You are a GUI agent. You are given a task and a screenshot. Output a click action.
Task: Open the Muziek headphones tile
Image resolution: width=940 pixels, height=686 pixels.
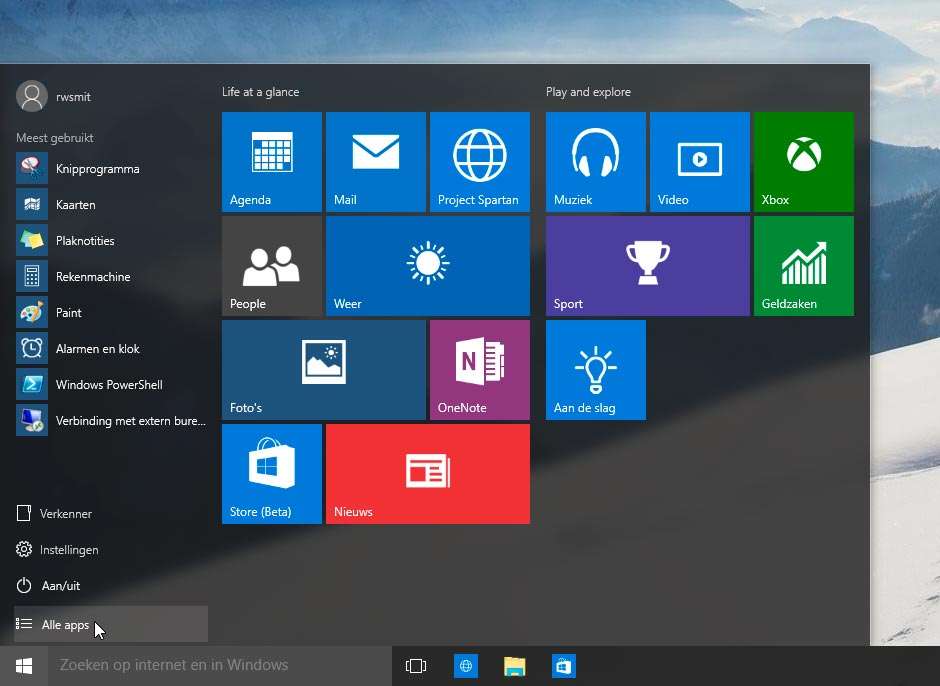coord(596,162)
